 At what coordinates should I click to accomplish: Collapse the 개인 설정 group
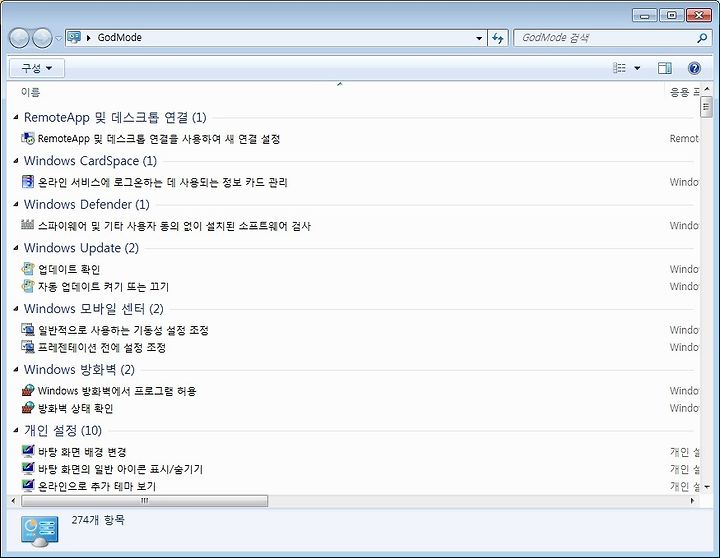(x=16, y=431)
